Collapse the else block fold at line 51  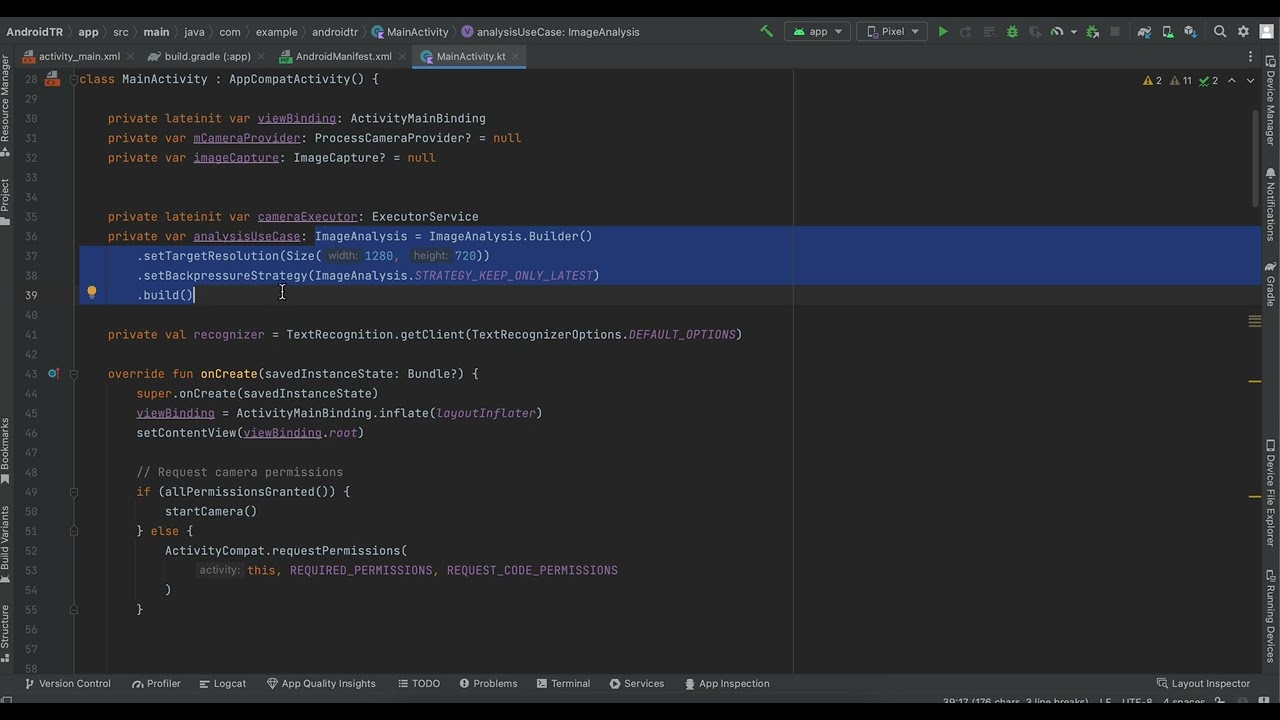pos(74,531)
